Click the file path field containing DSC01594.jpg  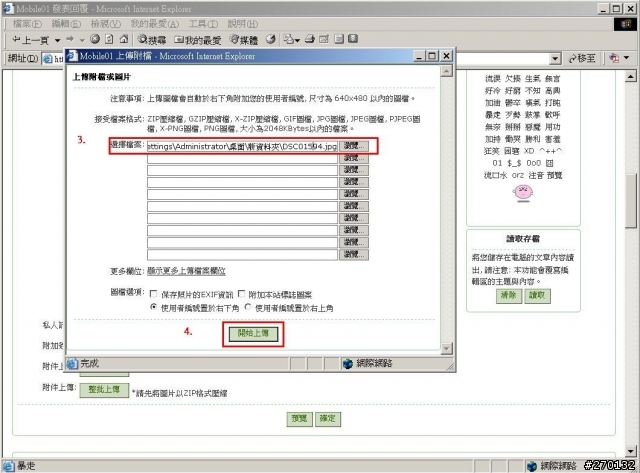click(242, 146)
